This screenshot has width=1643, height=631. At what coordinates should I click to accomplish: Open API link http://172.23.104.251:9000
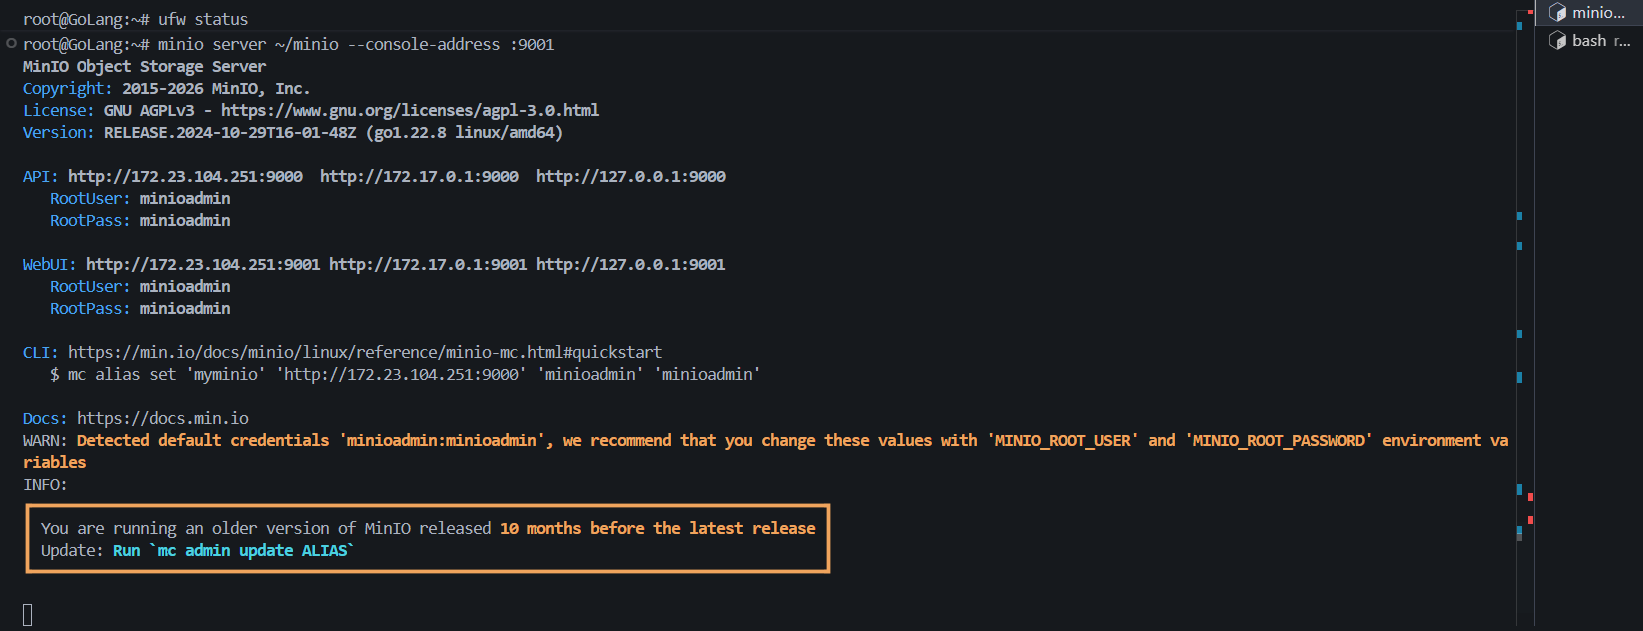click(185, 177)
